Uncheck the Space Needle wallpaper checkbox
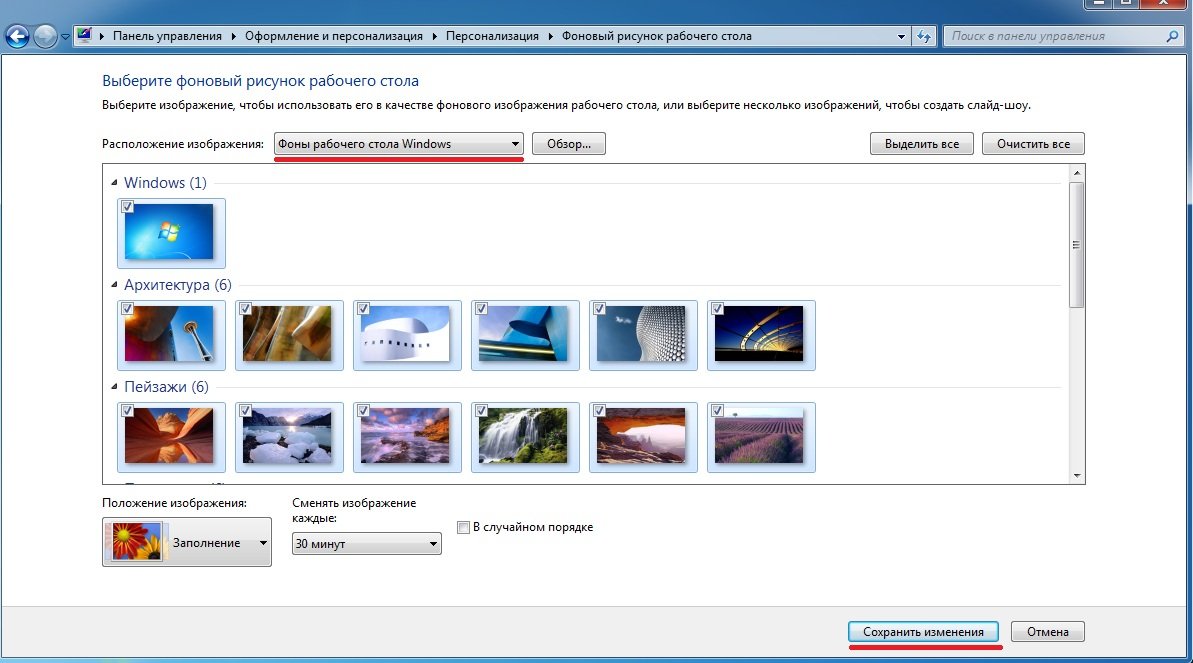 click(127, 309)
